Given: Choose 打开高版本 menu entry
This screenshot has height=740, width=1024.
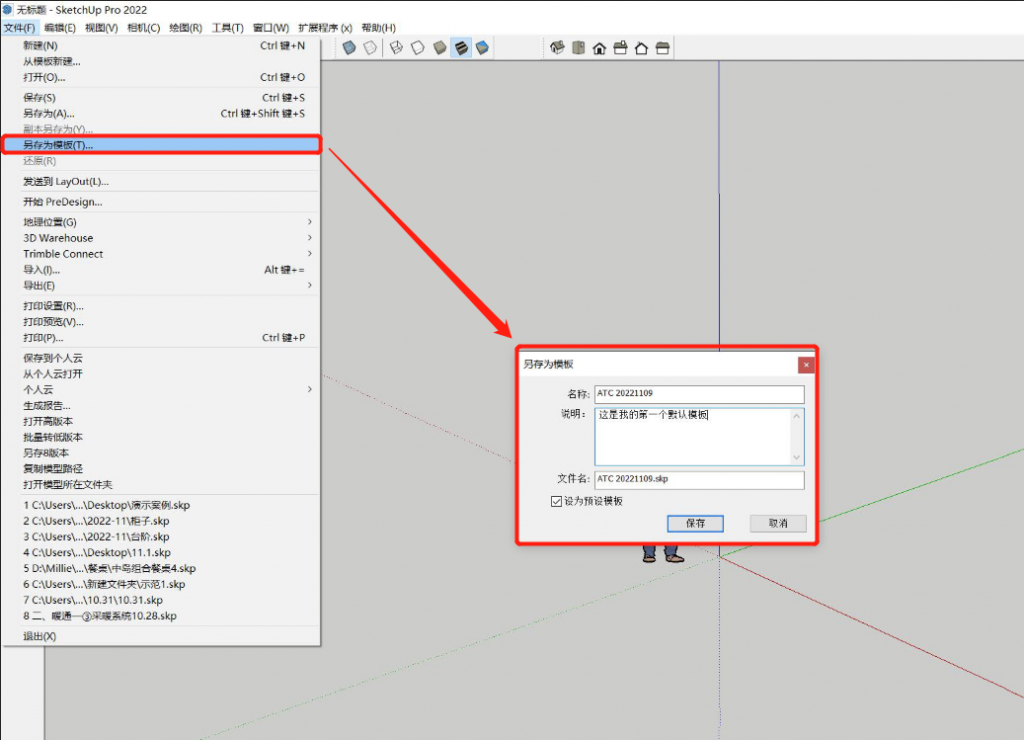Looking at the screenshot, I should click(162, 421).
